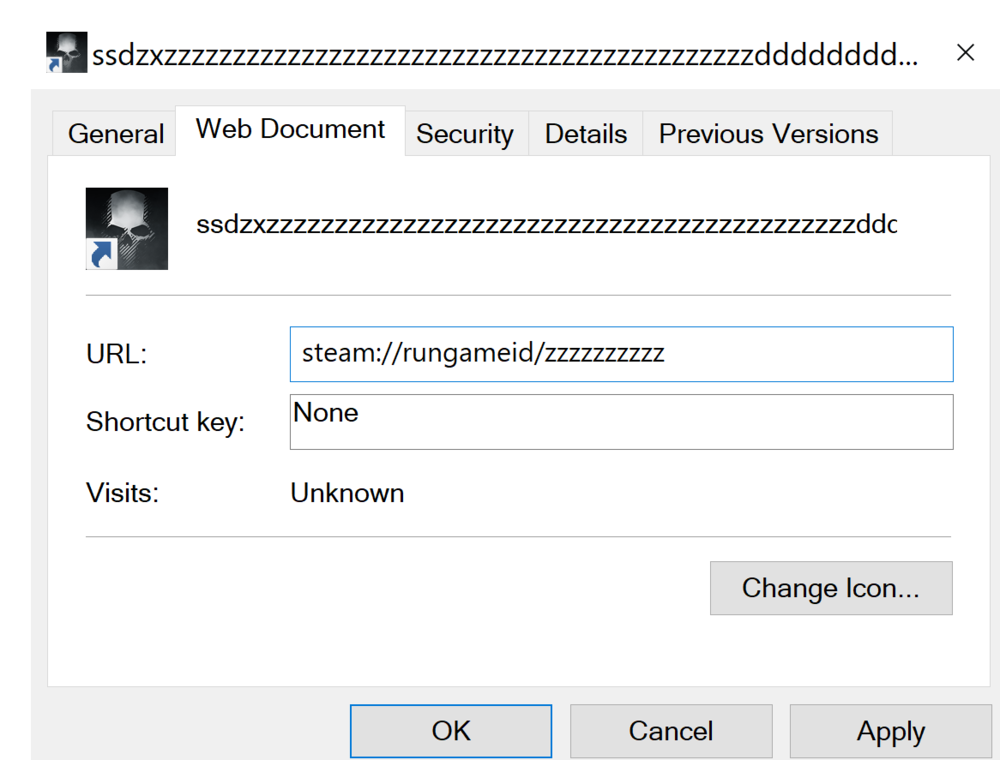The height and width of the screenshot is (760, 1000).
Task: Switch to the Security tab
Action: 465,134
